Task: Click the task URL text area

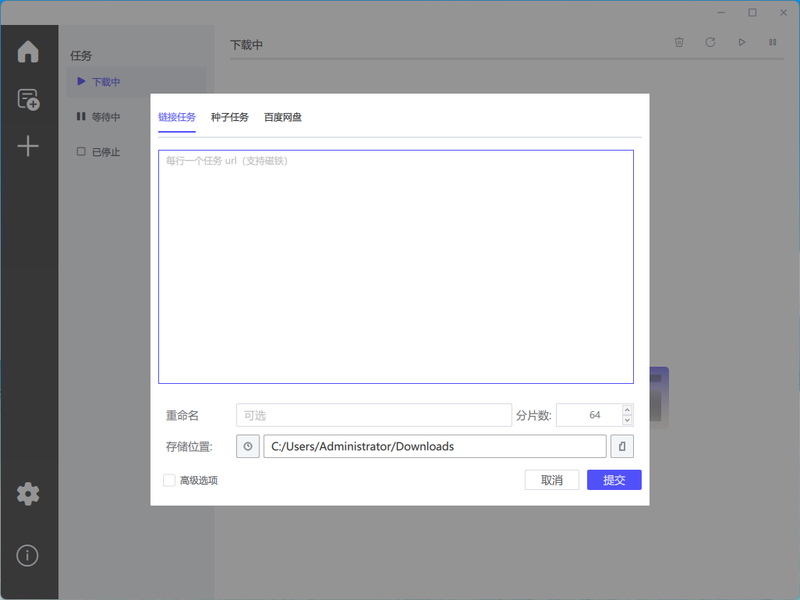Action: [x=396, y=267]
